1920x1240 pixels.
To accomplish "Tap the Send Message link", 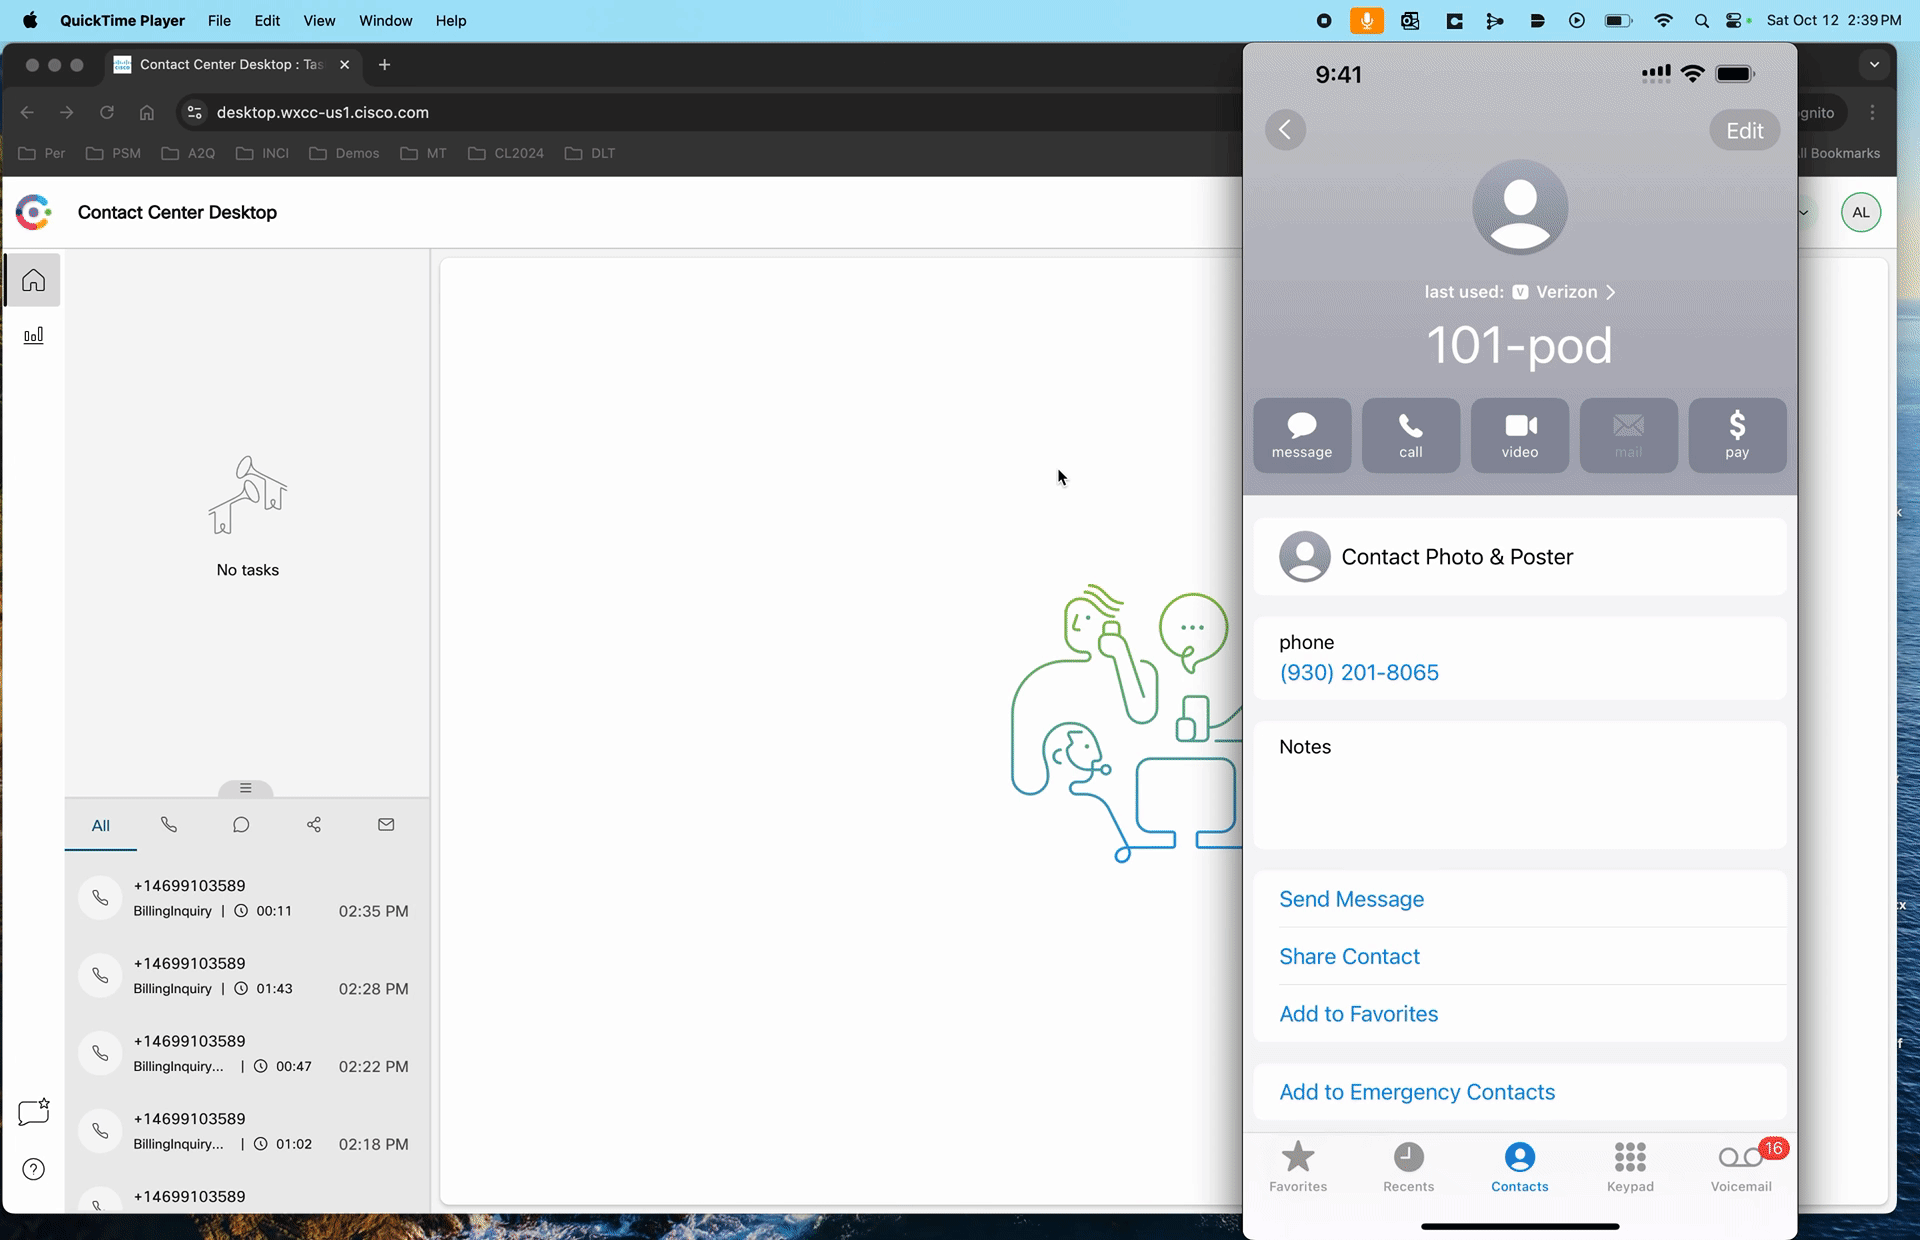I will (1351, 899).
